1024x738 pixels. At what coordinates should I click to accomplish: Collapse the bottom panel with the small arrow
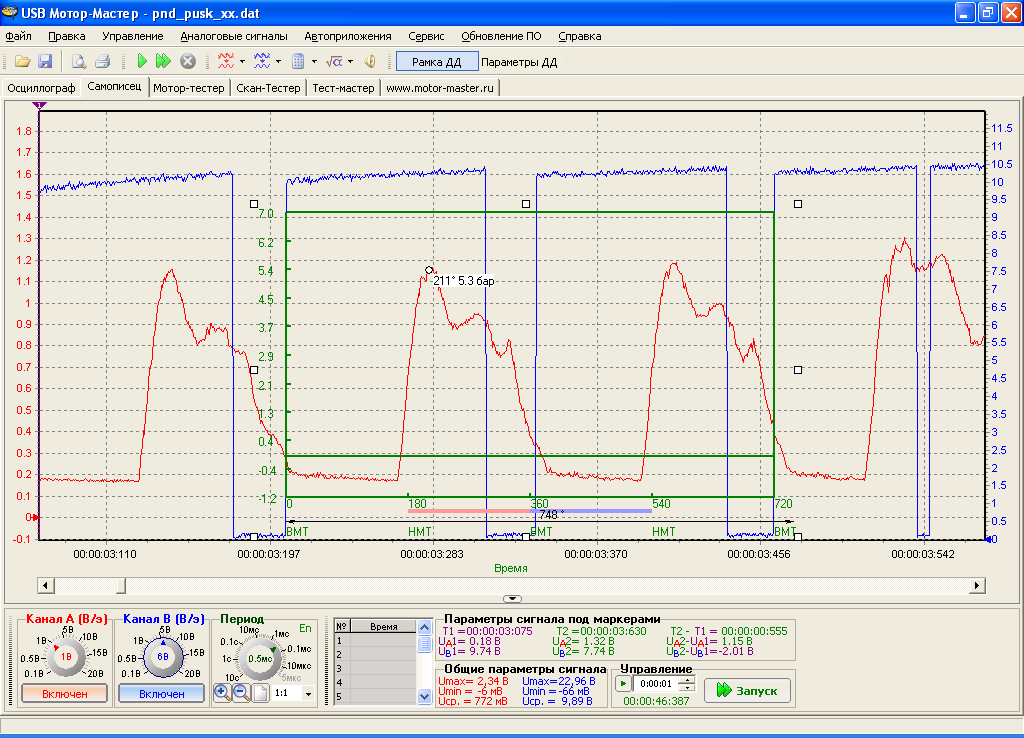pyautogui.click(x=512, y=599)
